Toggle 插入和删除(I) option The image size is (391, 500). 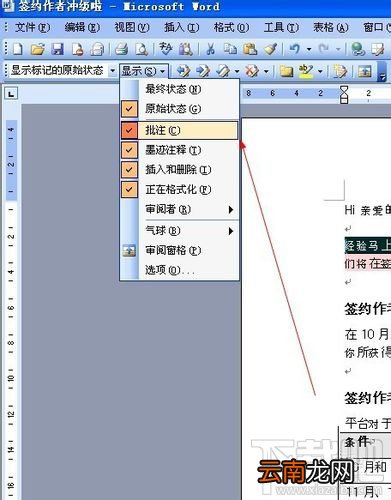[x=179, y=170]
